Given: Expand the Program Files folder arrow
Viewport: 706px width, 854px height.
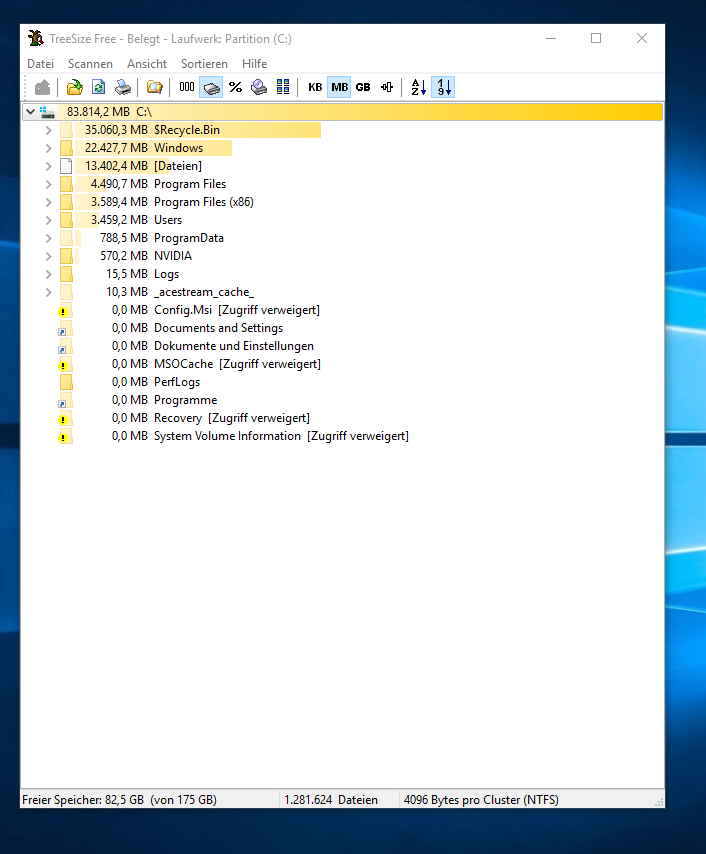Looking at the screenshot, I should 48,184.
